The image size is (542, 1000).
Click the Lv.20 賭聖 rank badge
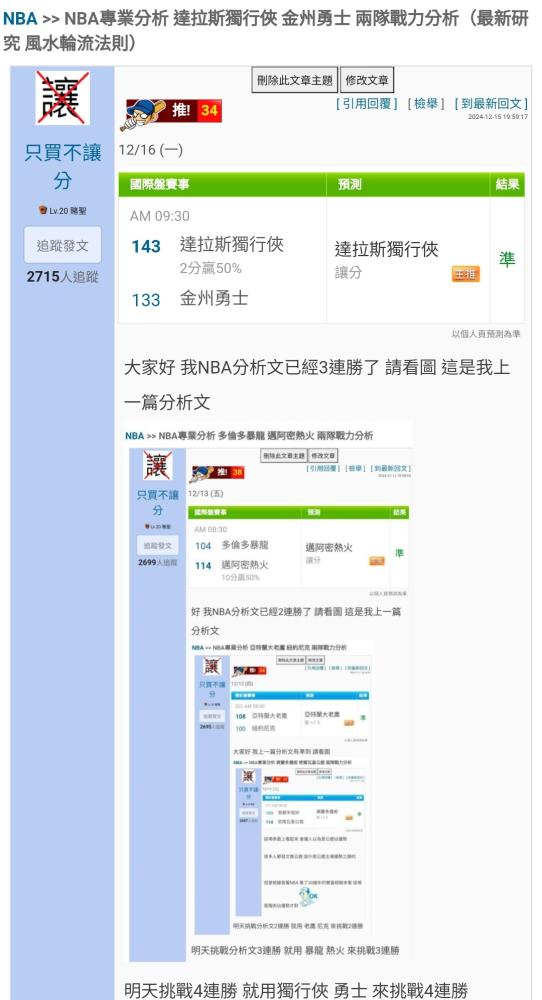pos(62,210)
